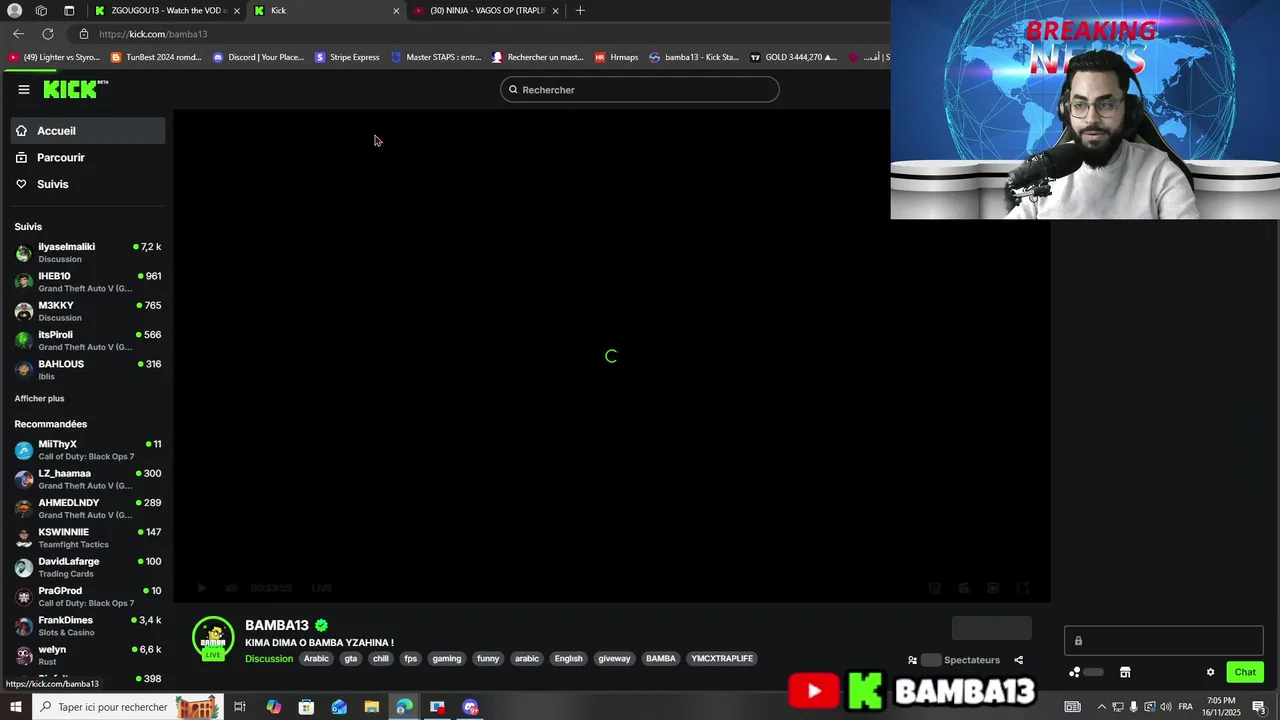
Task: Open IHEB10 followed channel
Action: click(x=88, y=281)
